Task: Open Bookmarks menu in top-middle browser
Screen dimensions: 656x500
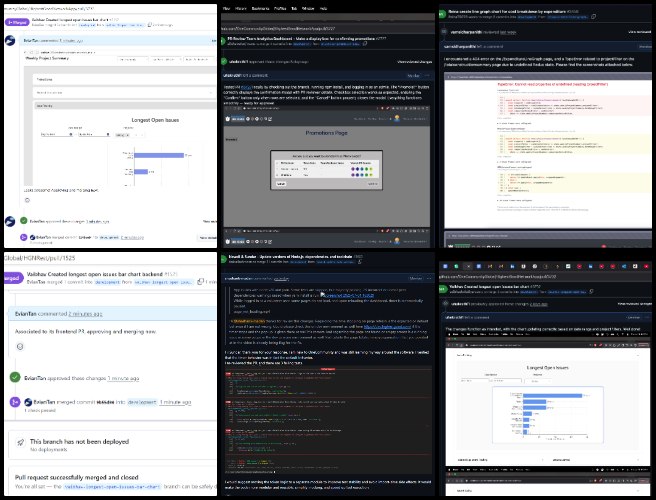Action: [260, 8]
